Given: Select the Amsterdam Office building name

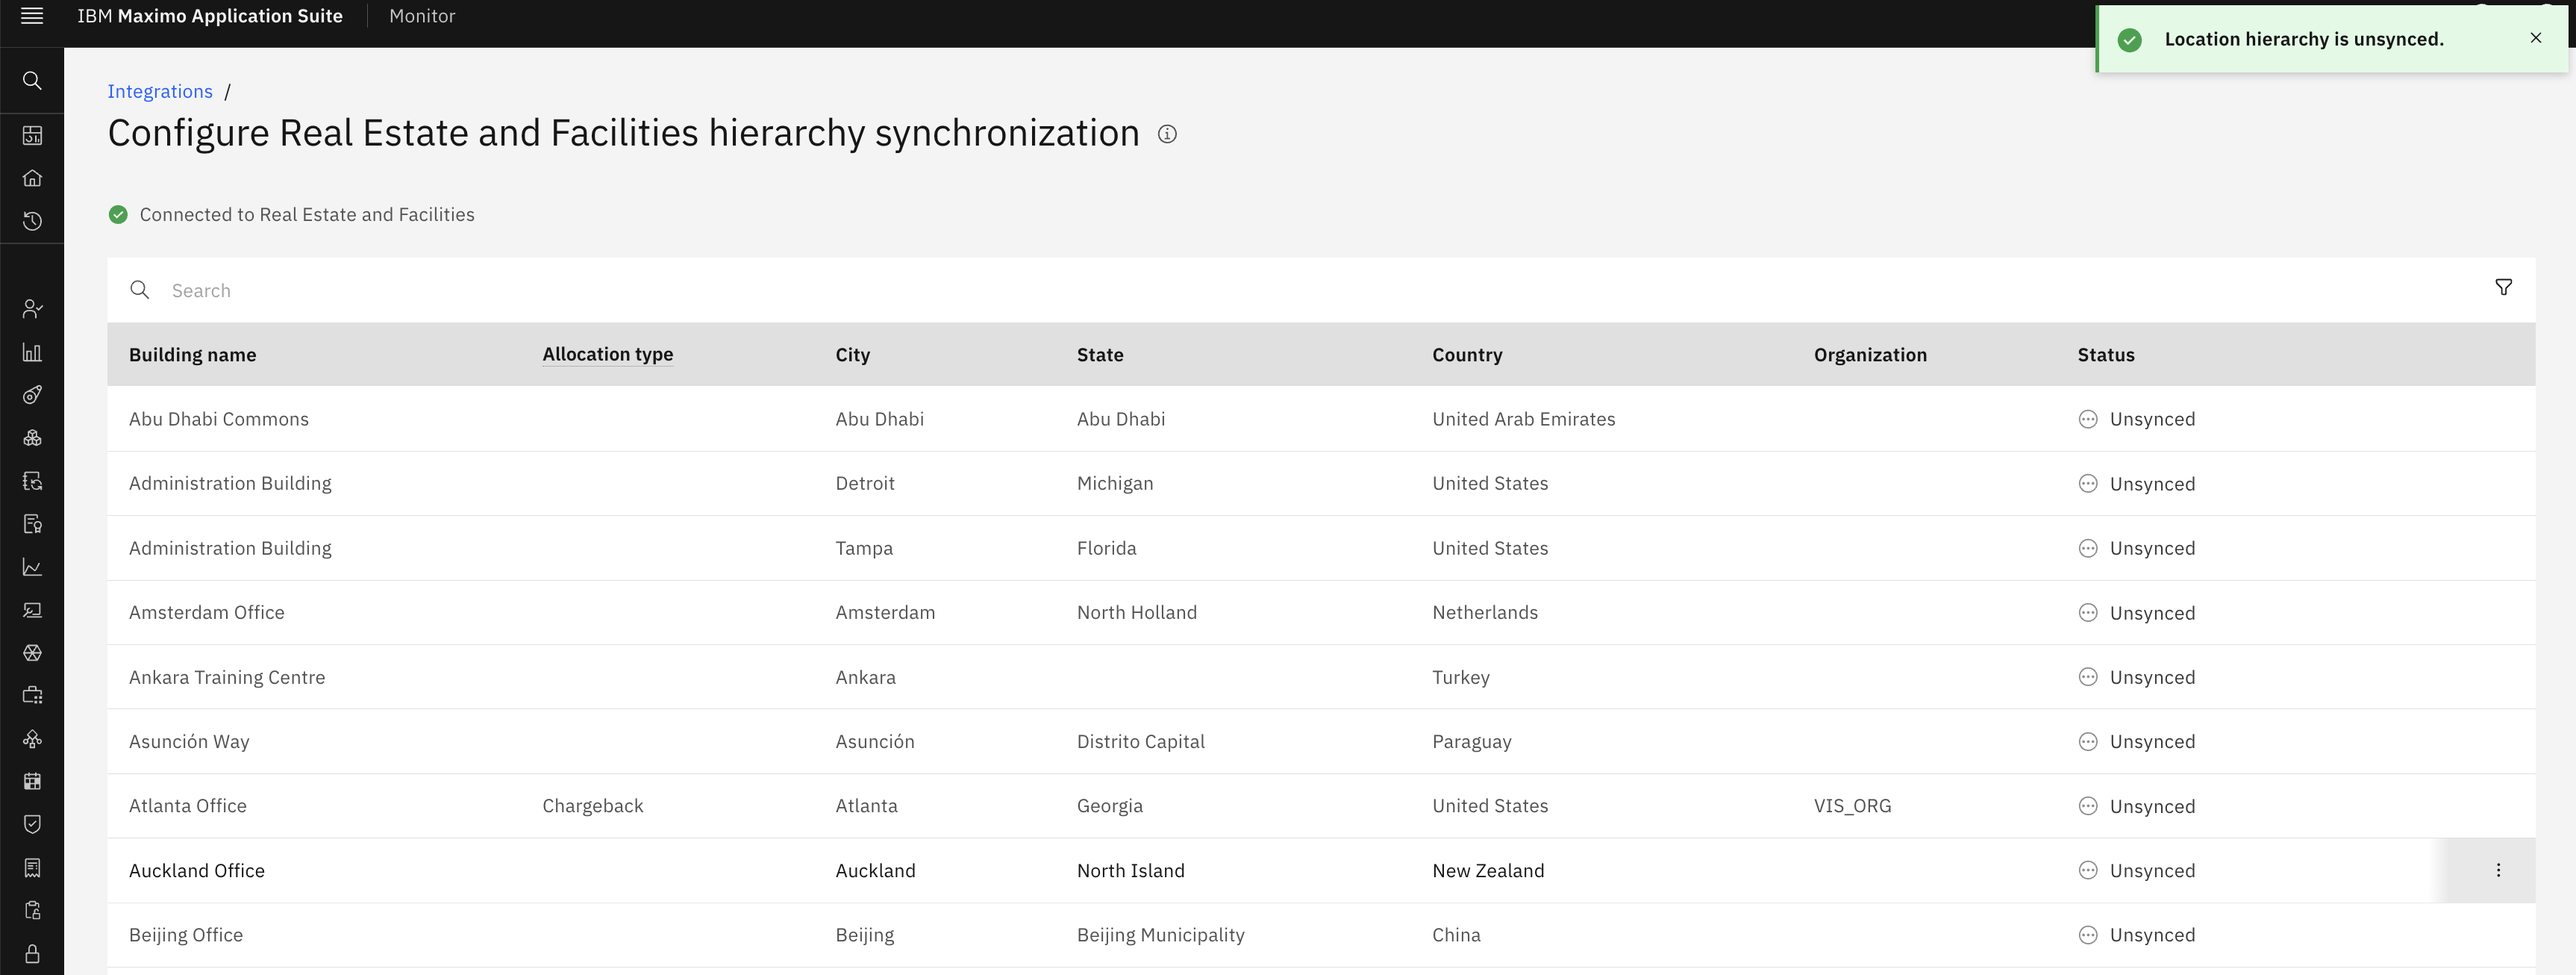Looking at the screenshot, I should [x=206, y=612].
